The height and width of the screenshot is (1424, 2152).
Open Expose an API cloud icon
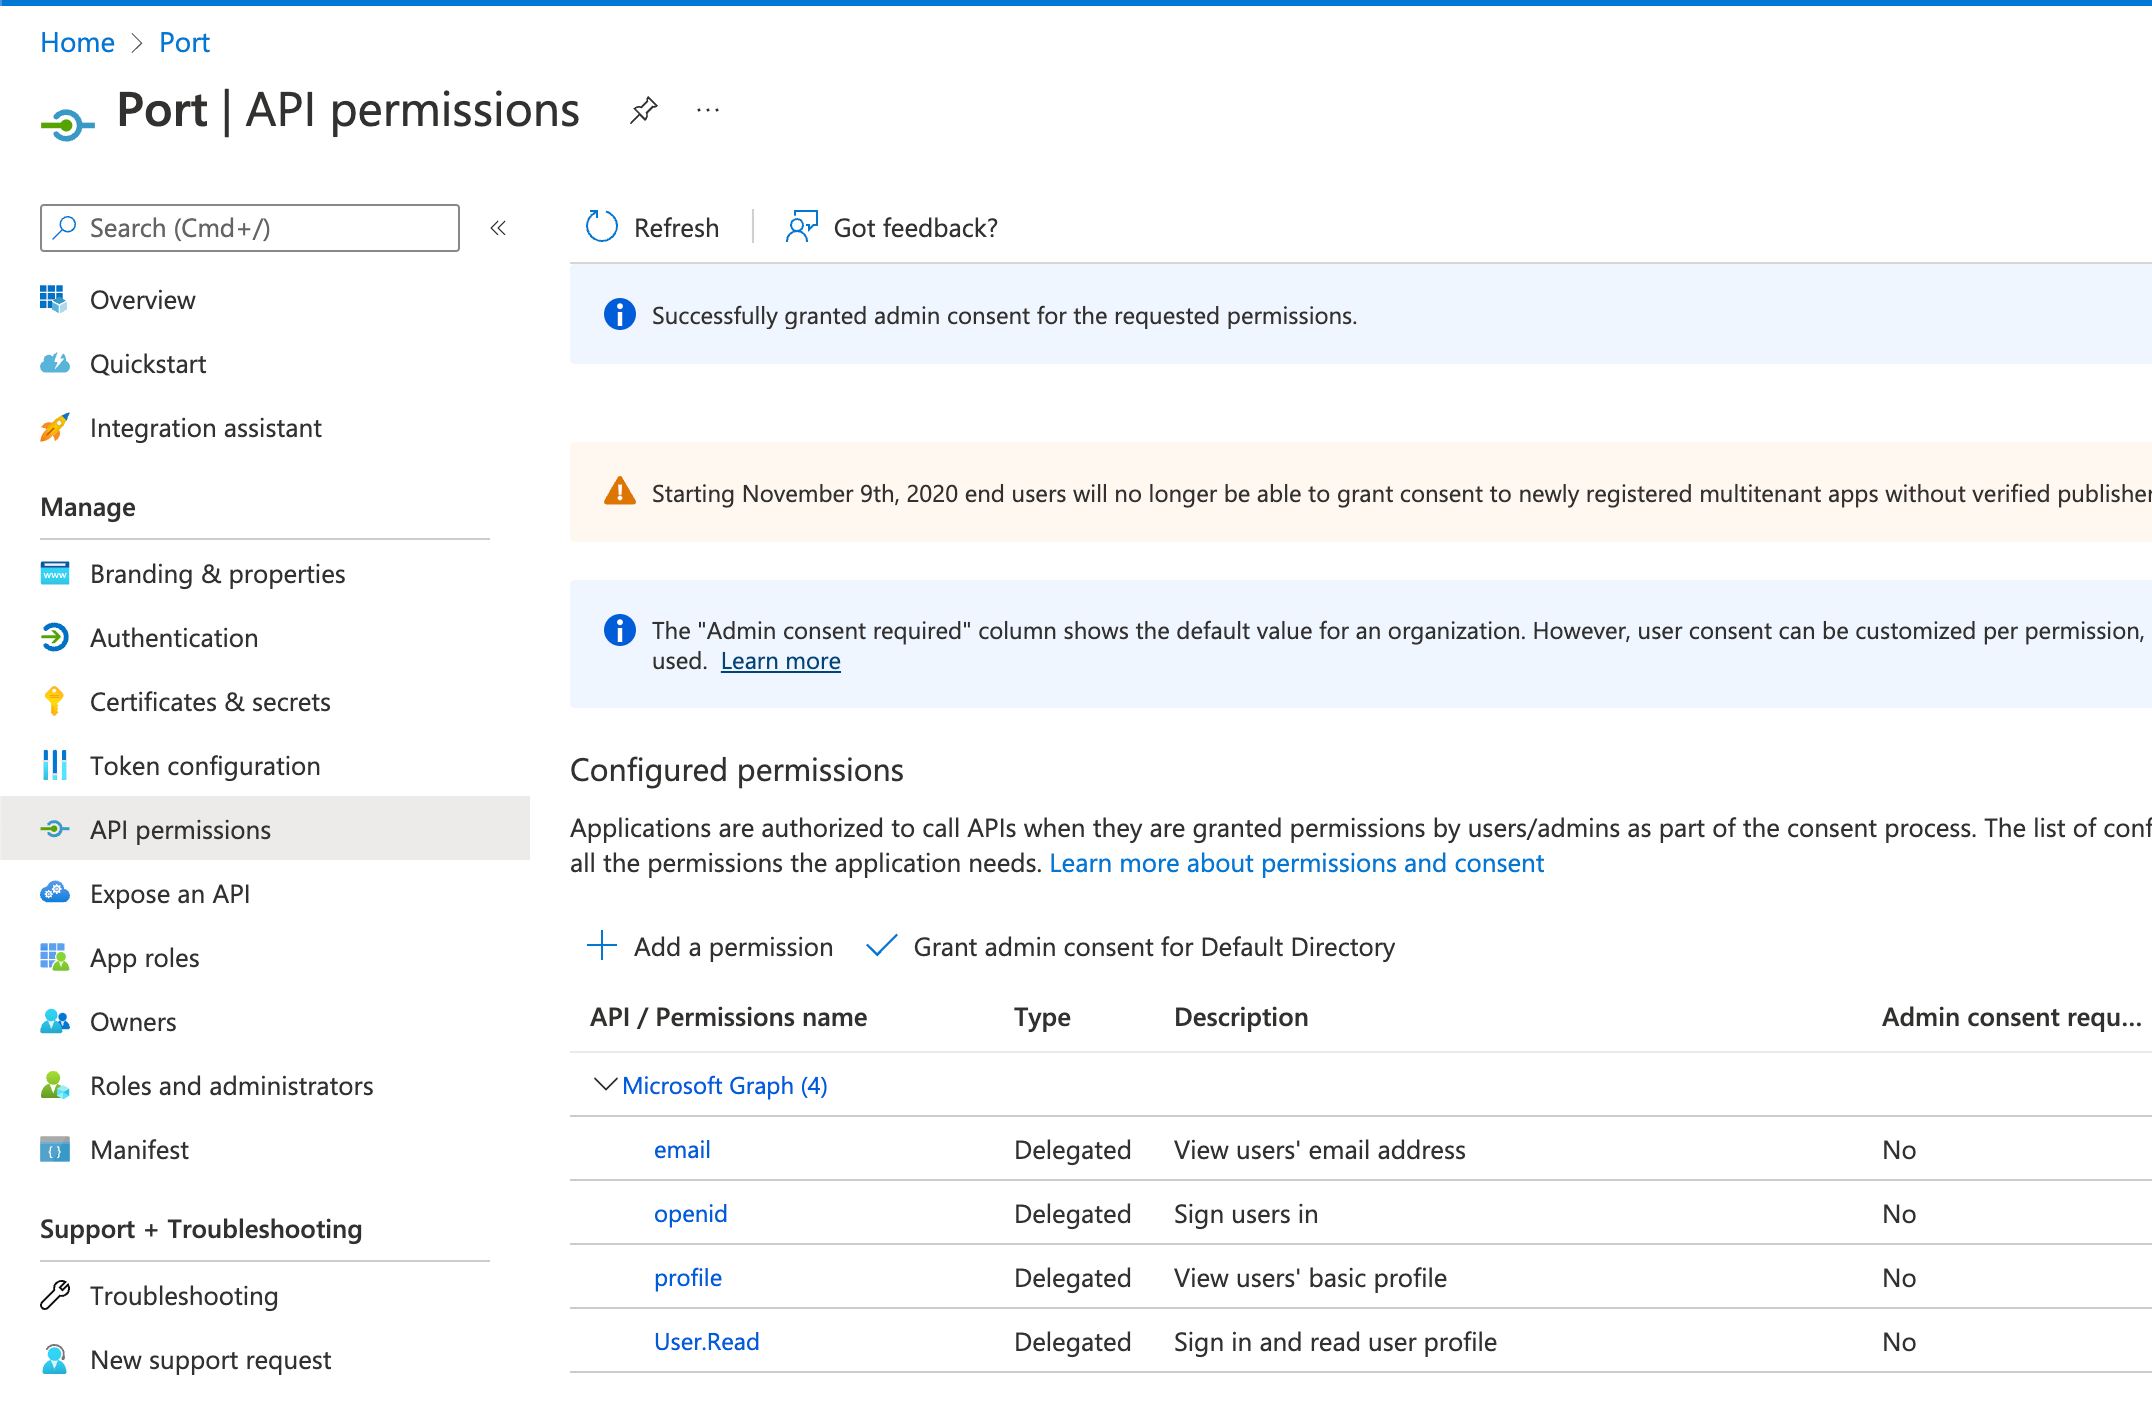point(55,893)
